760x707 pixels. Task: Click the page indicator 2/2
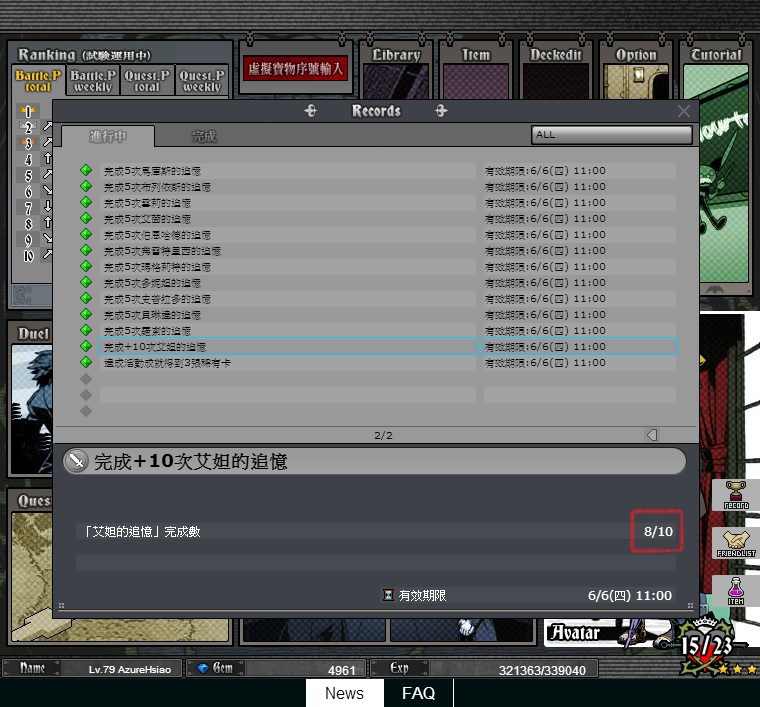click(383, 435)
